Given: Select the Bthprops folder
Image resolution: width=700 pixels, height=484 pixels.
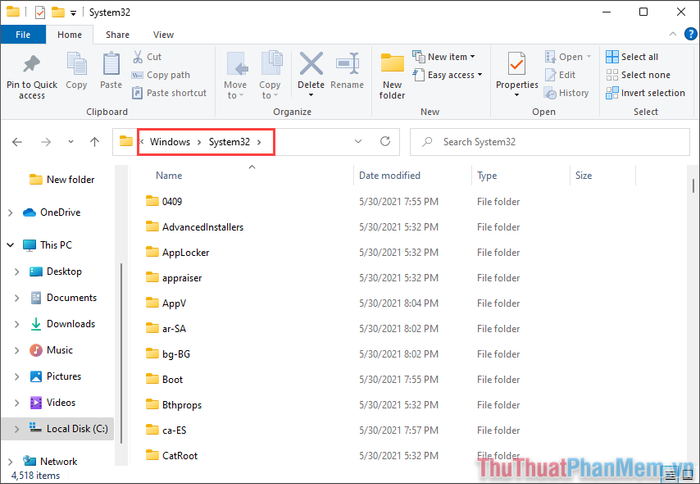Looking at the screenshot, I should [x=182, y=405].
